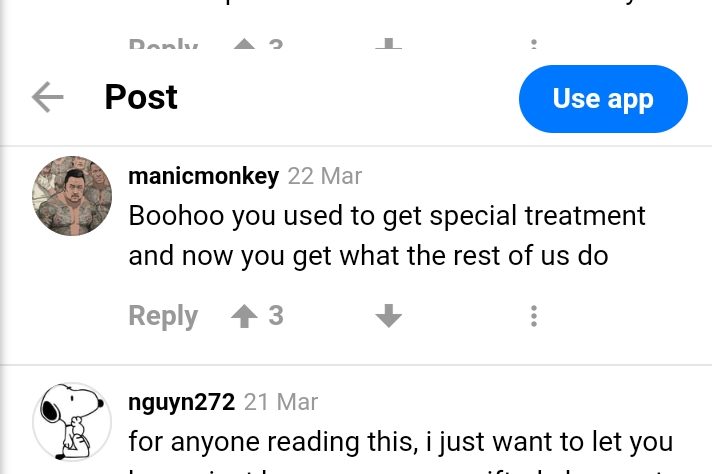Go back using the left arrow icon
The height and width of the screenshot is (474, 712).
click(48, 97)
